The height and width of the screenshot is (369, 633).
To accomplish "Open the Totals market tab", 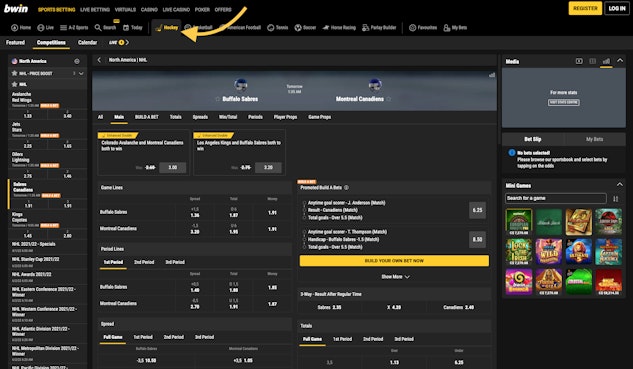I will [x=176, y=117].
